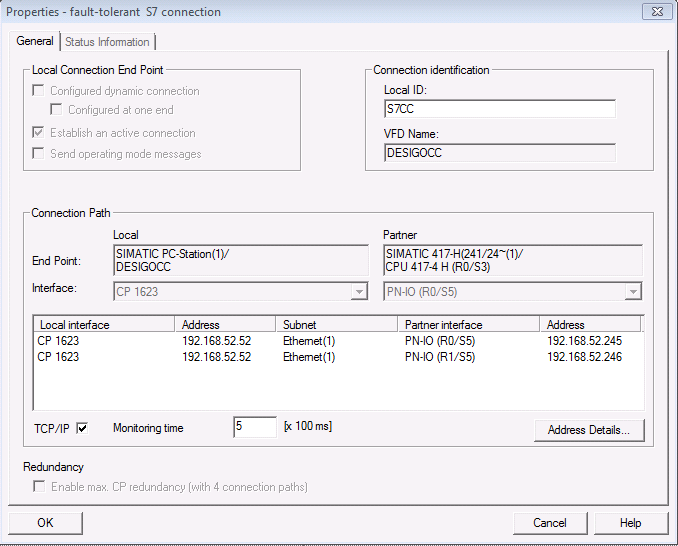The width and height of the screenshot is (678, 546).
Task: Select the General tab
Action: (35, 42)
